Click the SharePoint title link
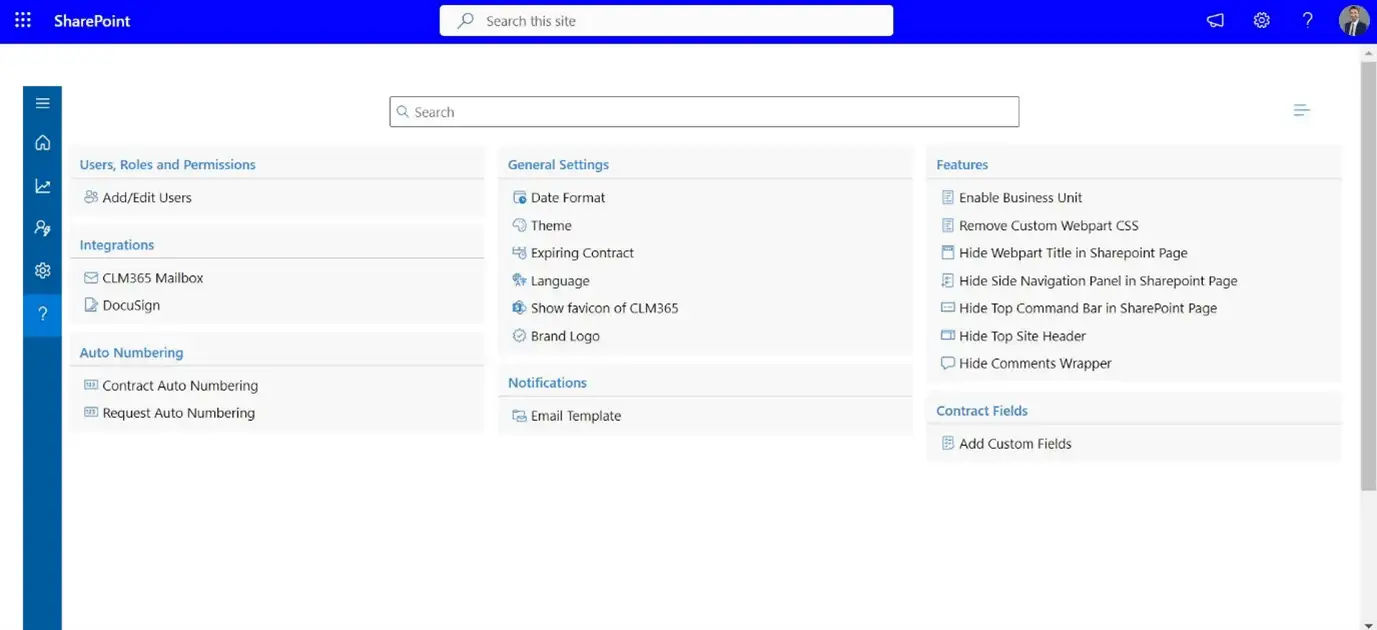 [x=92, y=20]
